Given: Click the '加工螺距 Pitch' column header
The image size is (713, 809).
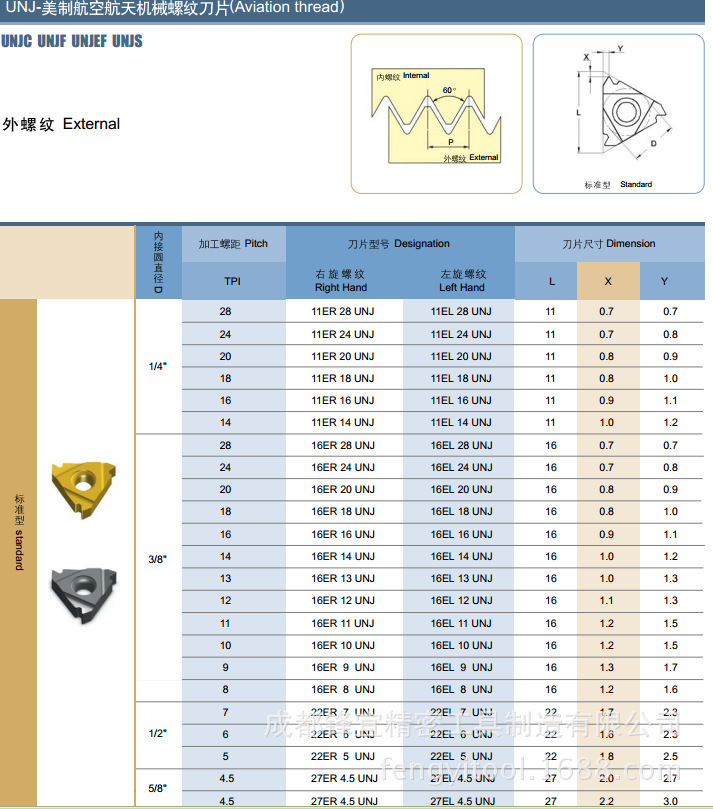Looking at the screenshot, I should pos(233,244).
